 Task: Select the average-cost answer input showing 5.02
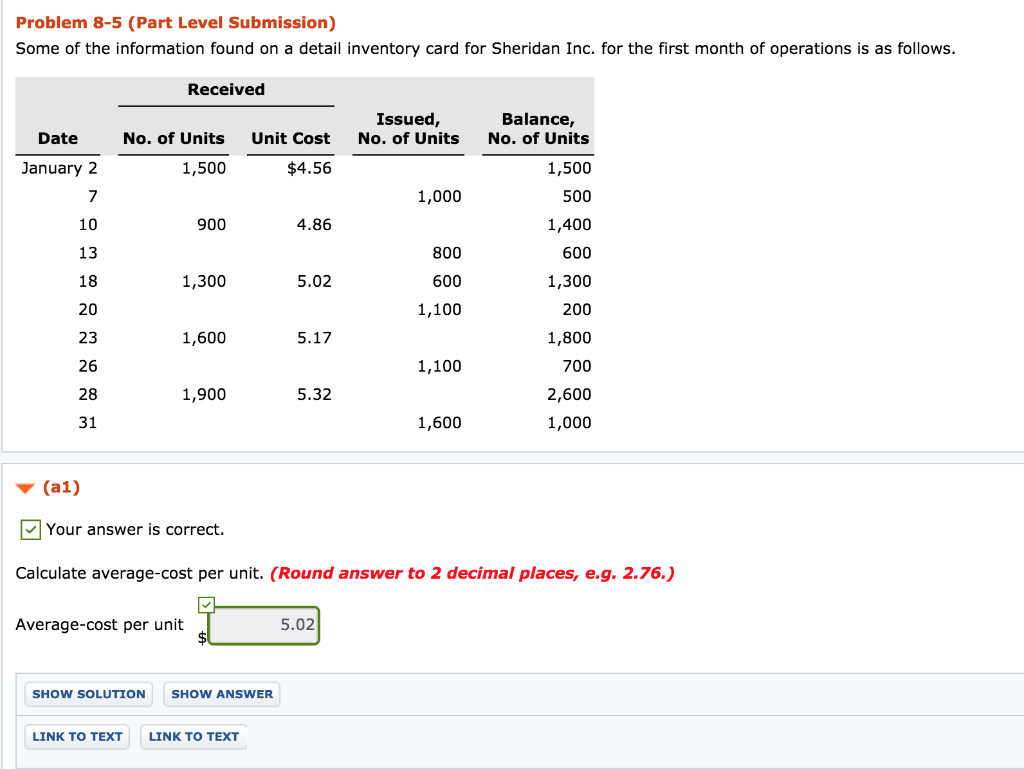pos(264,625)
